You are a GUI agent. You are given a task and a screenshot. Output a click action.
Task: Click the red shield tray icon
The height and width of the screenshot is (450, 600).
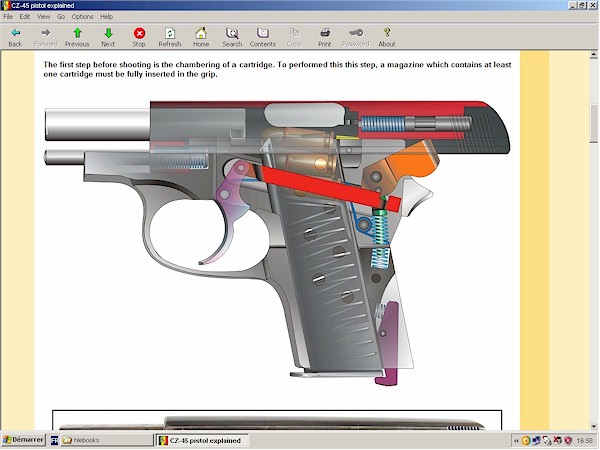pos(568,441)
